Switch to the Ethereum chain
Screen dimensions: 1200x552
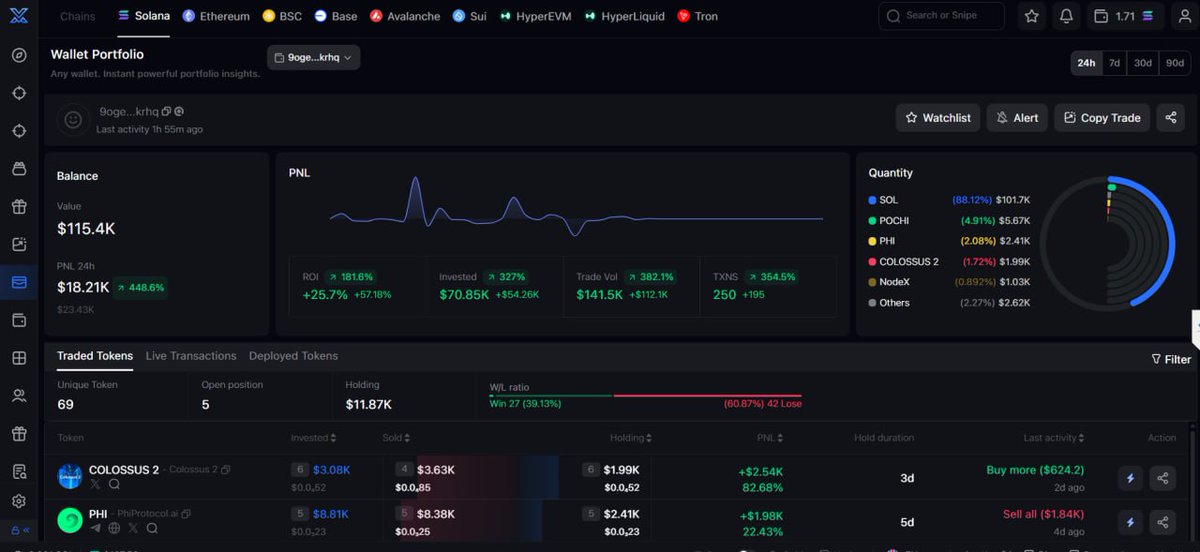click(x=216, y=16)
